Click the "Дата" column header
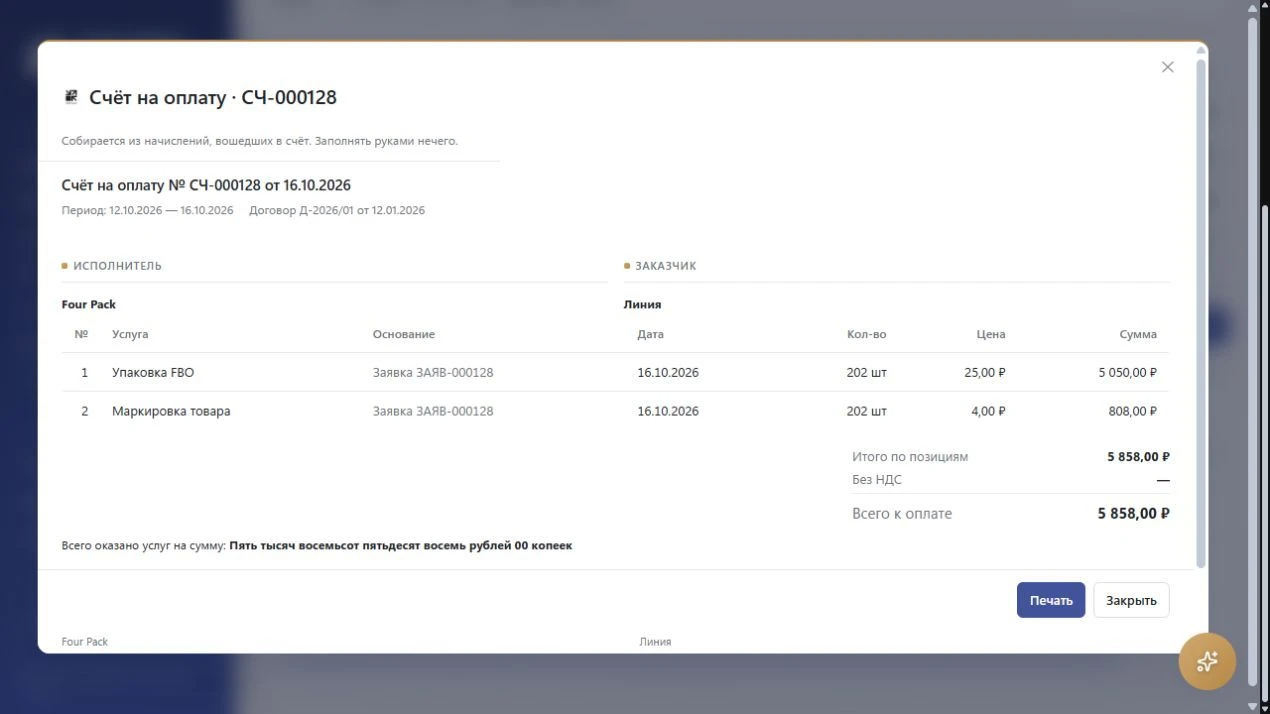 tap(650, 334)
